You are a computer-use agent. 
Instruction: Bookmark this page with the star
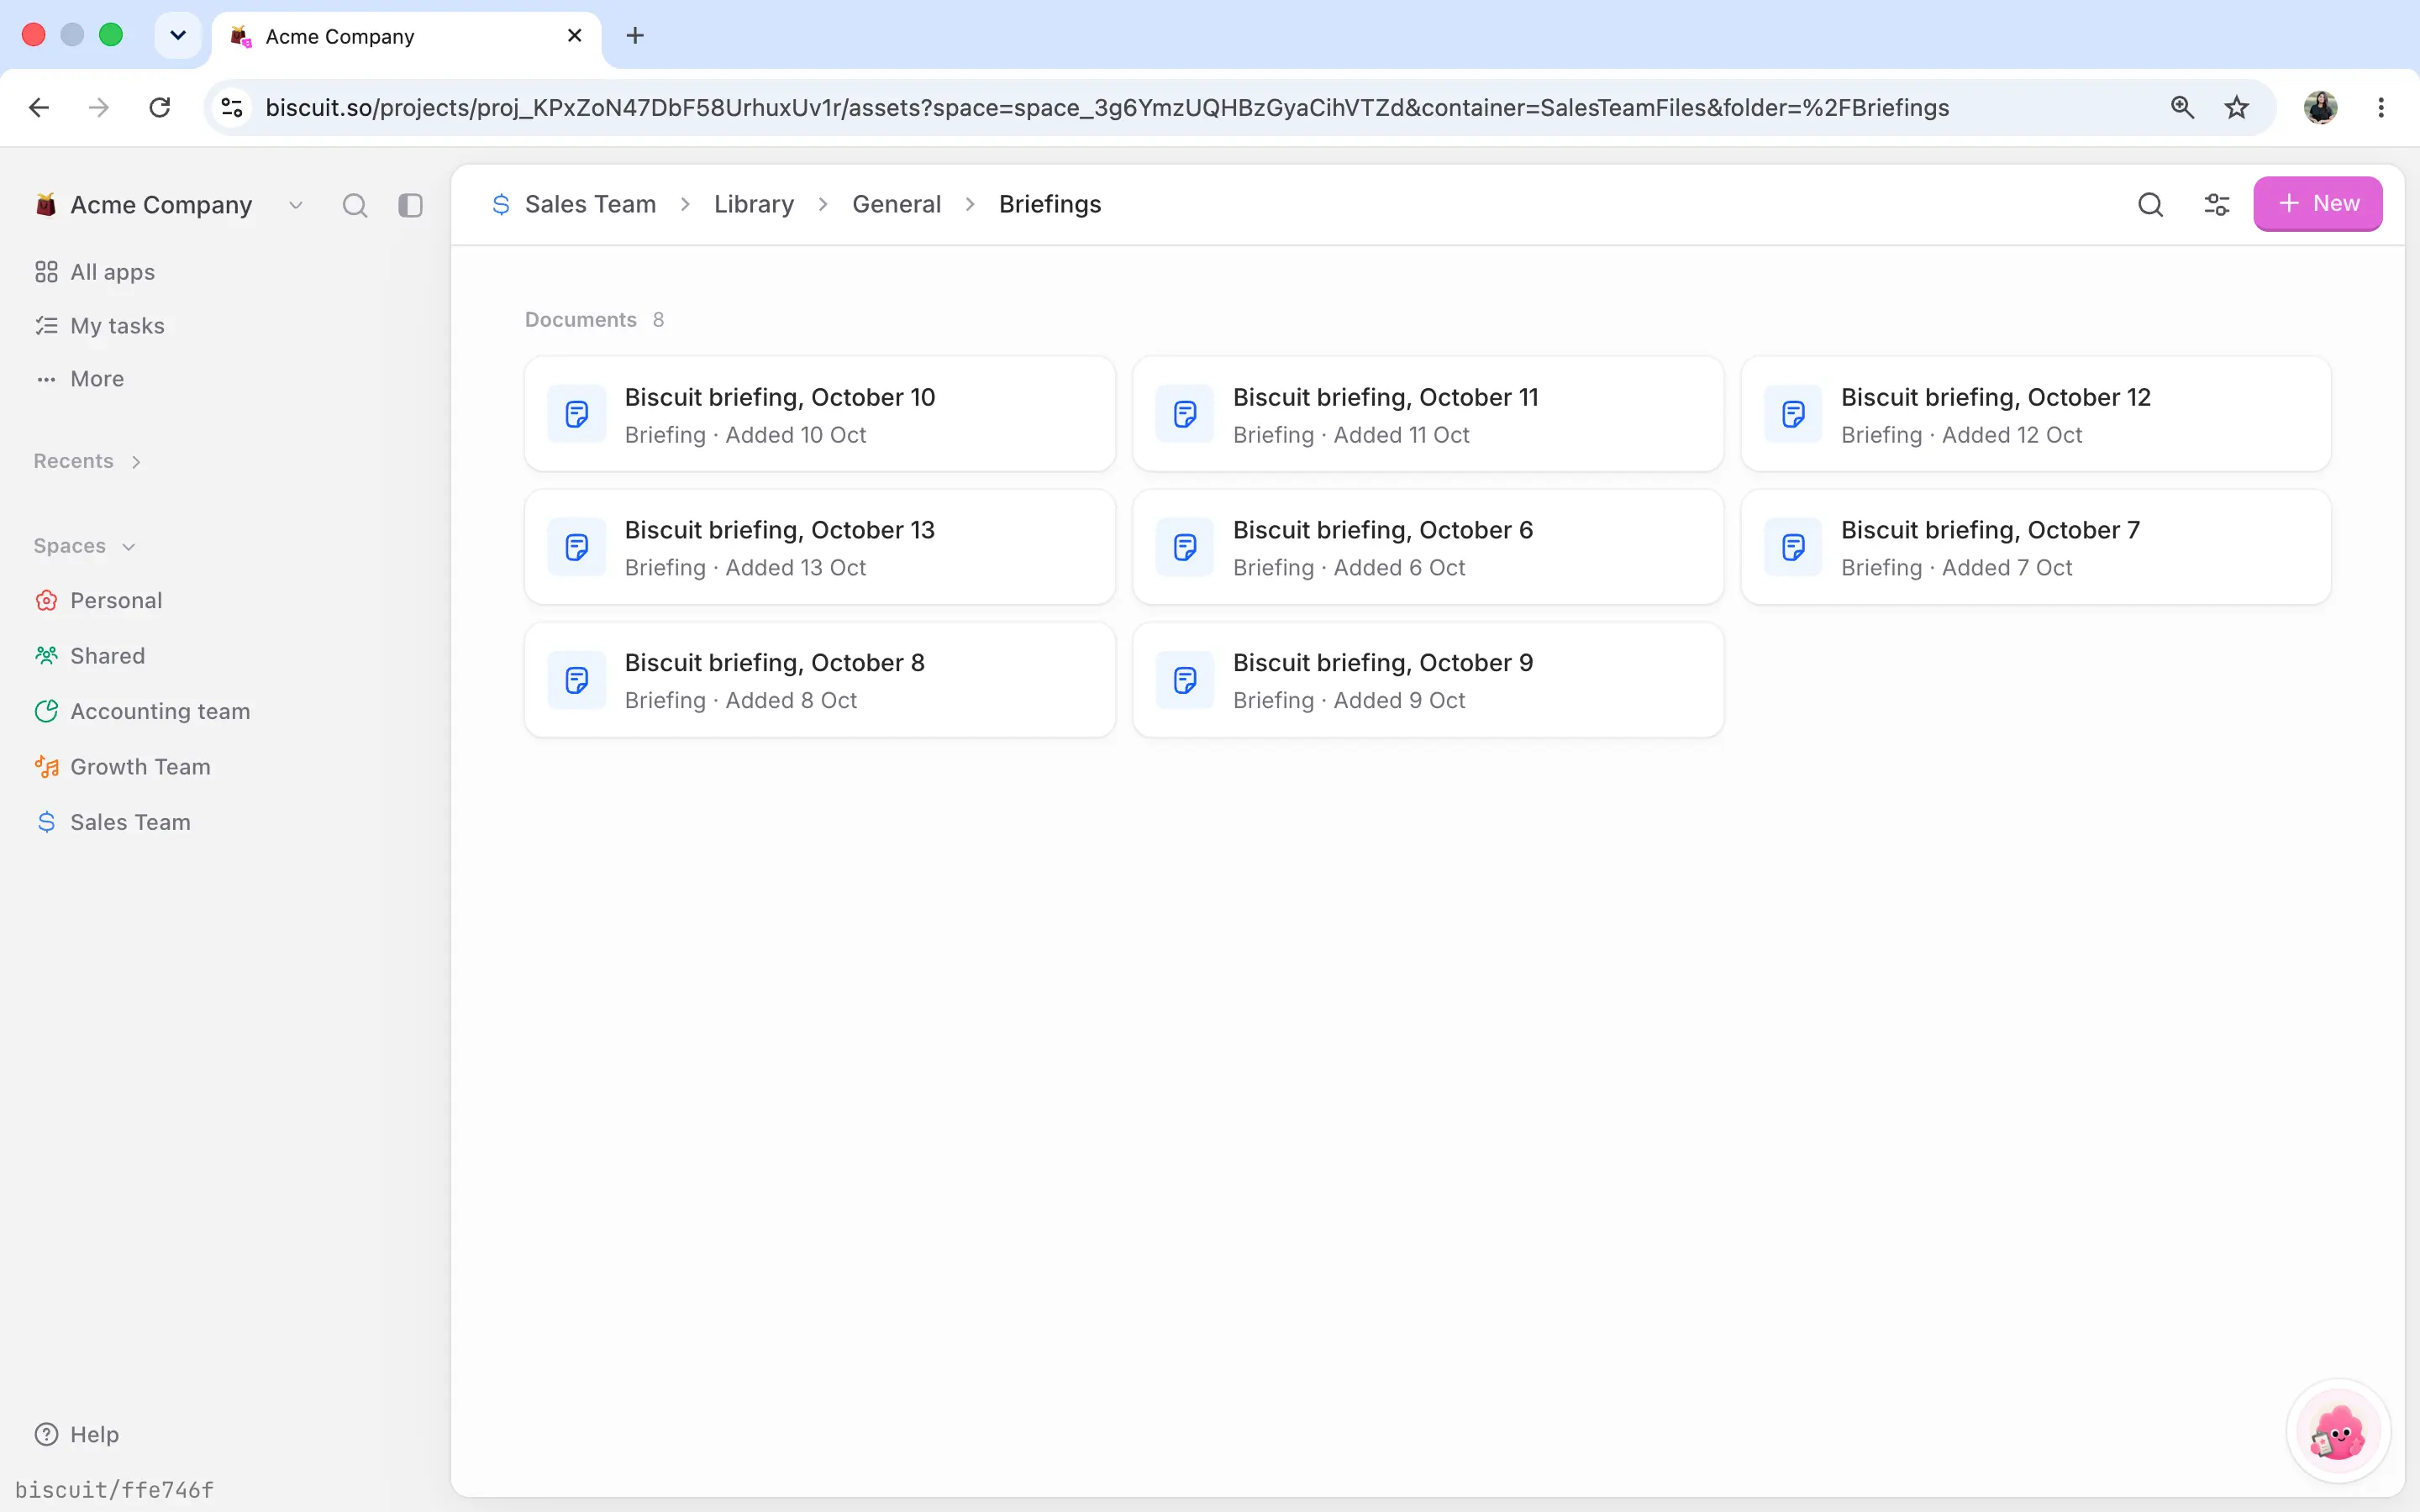(2237, 107)
